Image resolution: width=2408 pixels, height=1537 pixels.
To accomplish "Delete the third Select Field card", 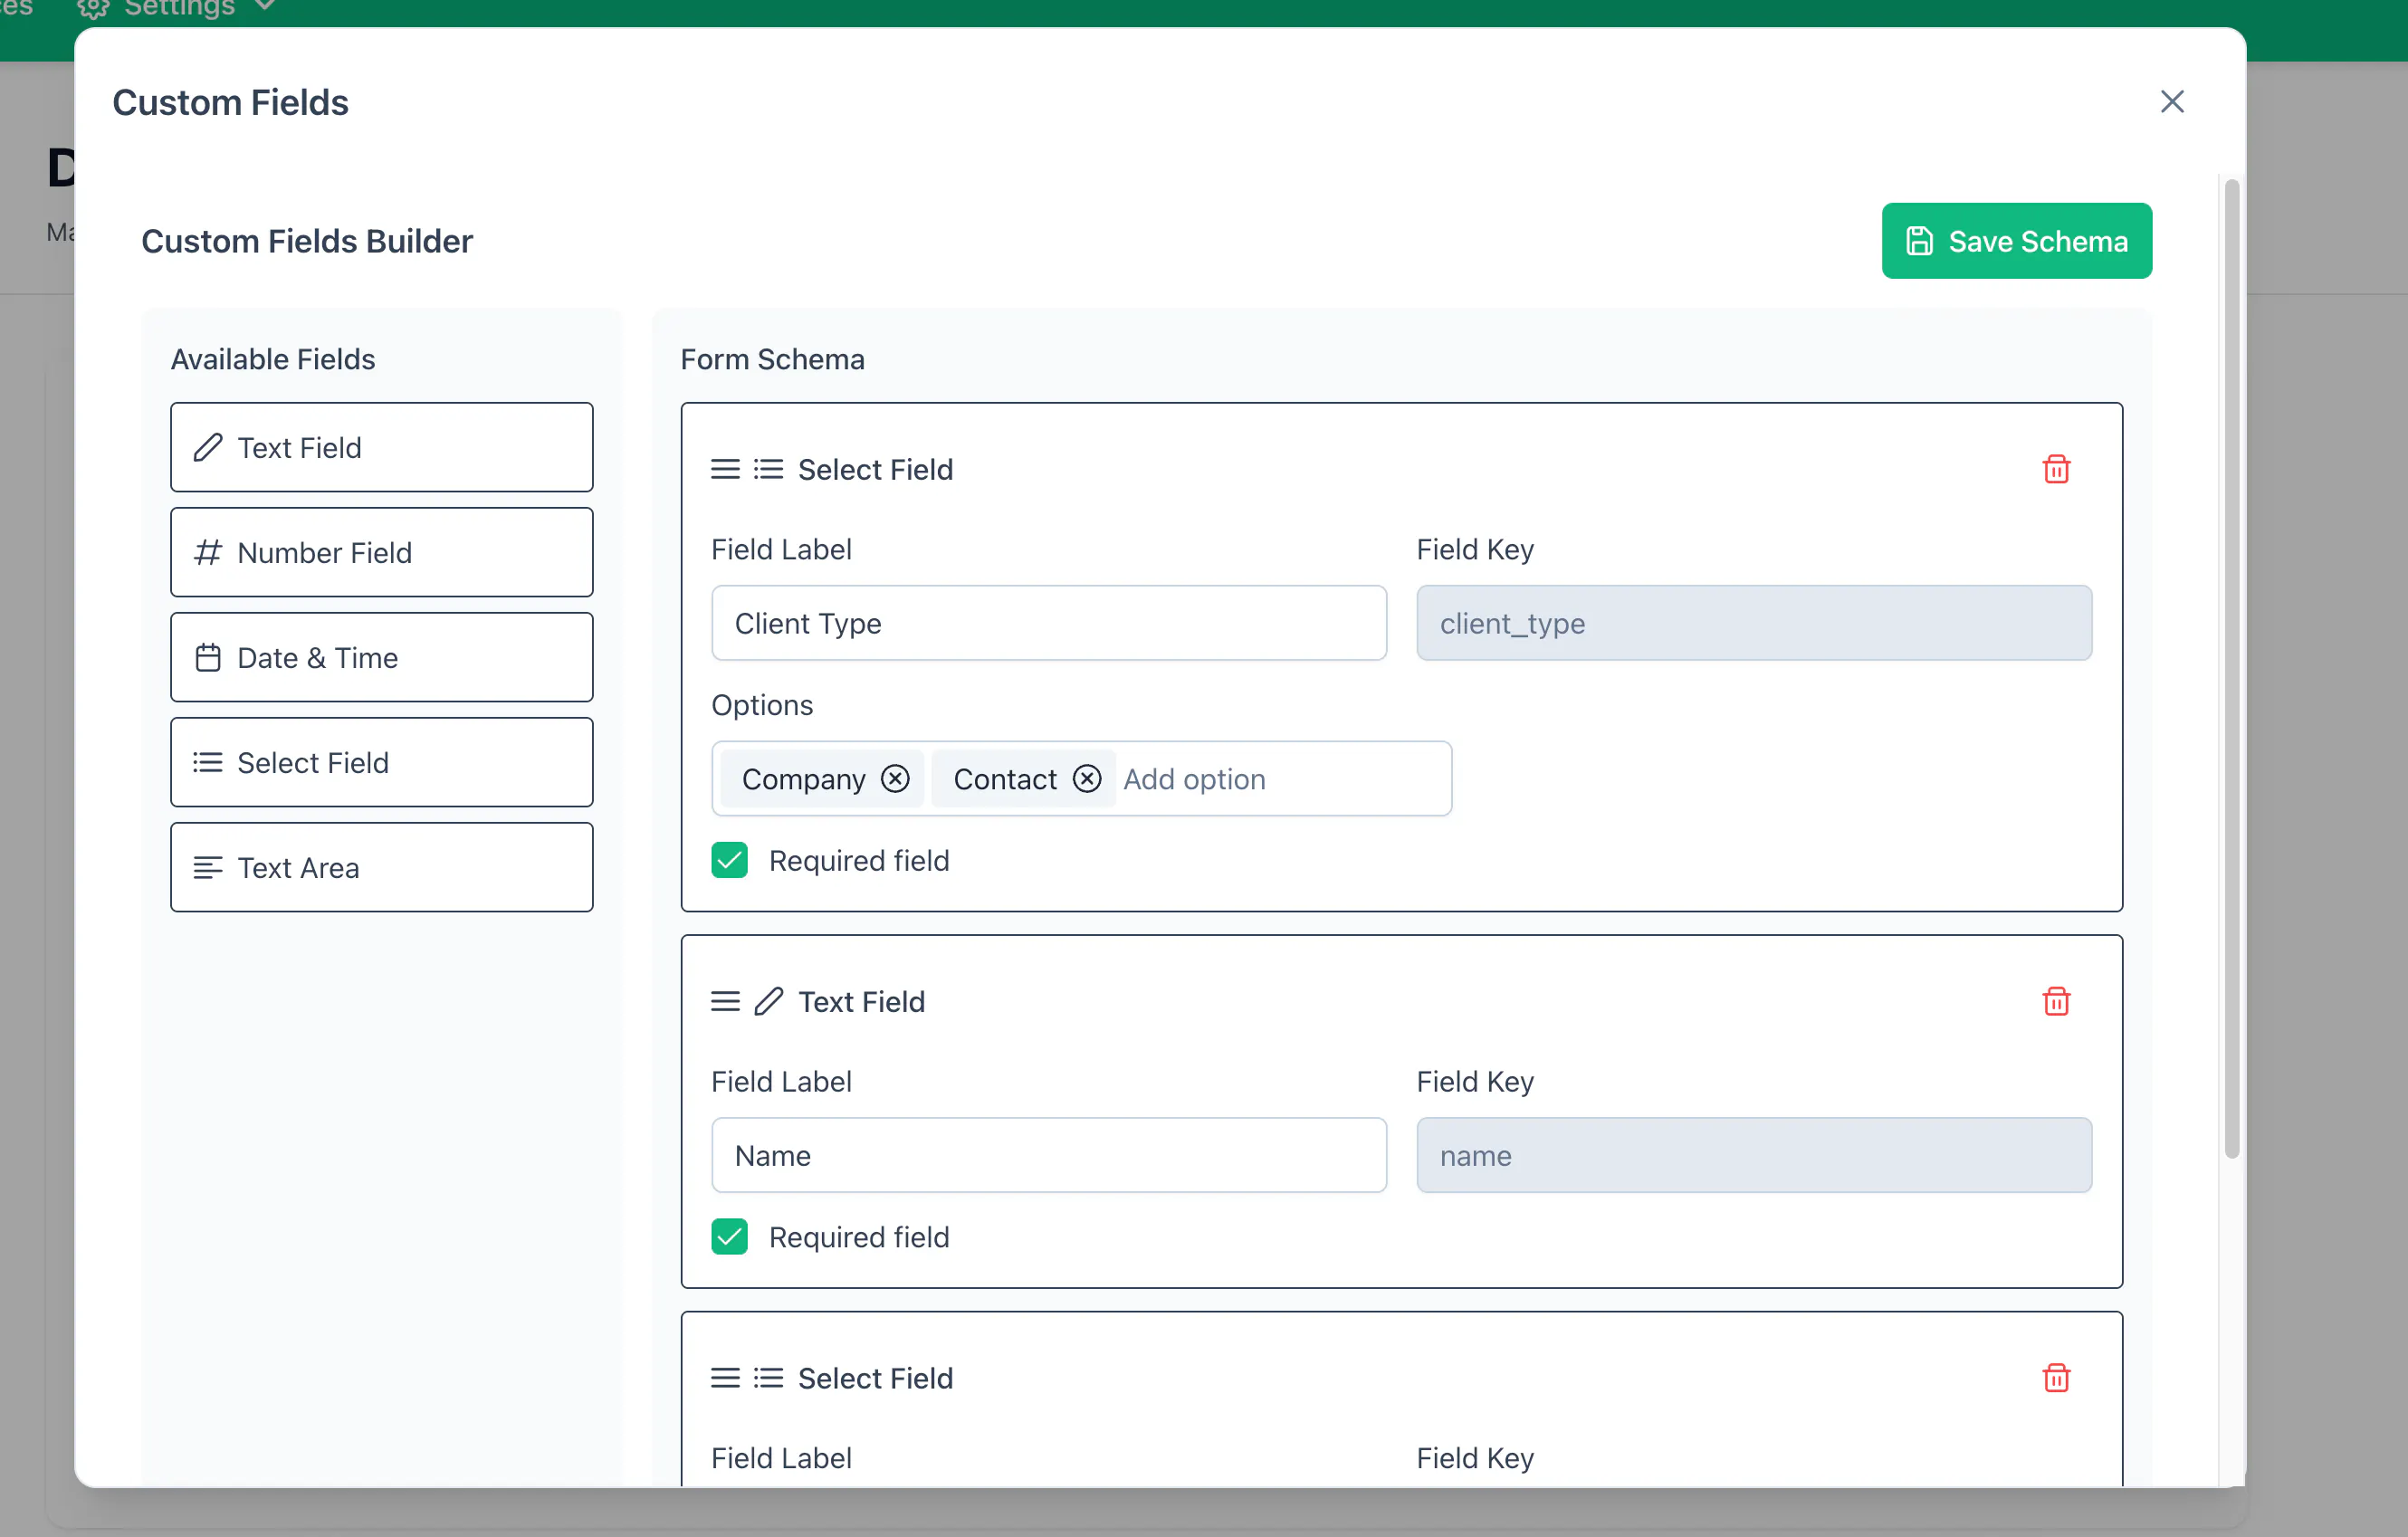I will (2055, 1378).
